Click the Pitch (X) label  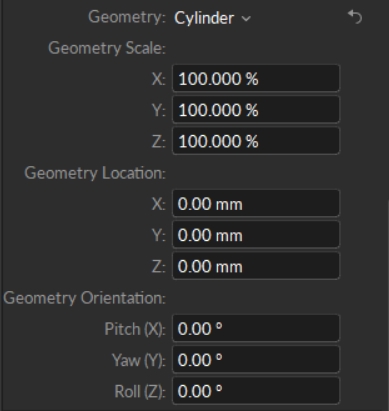tap(135, 329)
